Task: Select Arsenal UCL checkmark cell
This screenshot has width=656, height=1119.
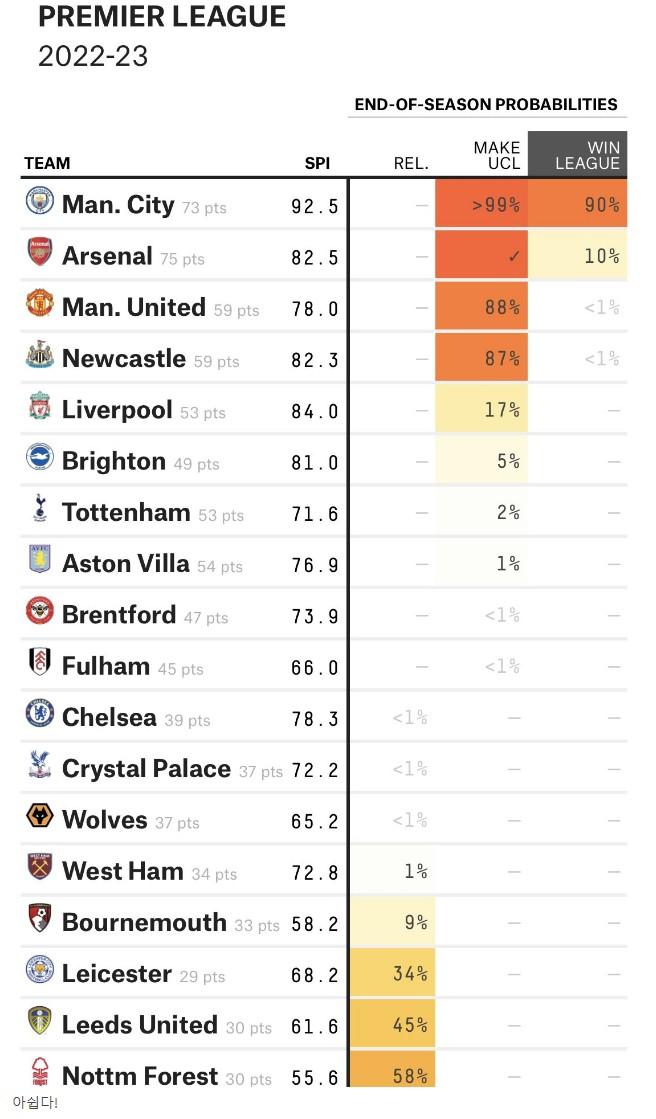Action: point(482,255)
